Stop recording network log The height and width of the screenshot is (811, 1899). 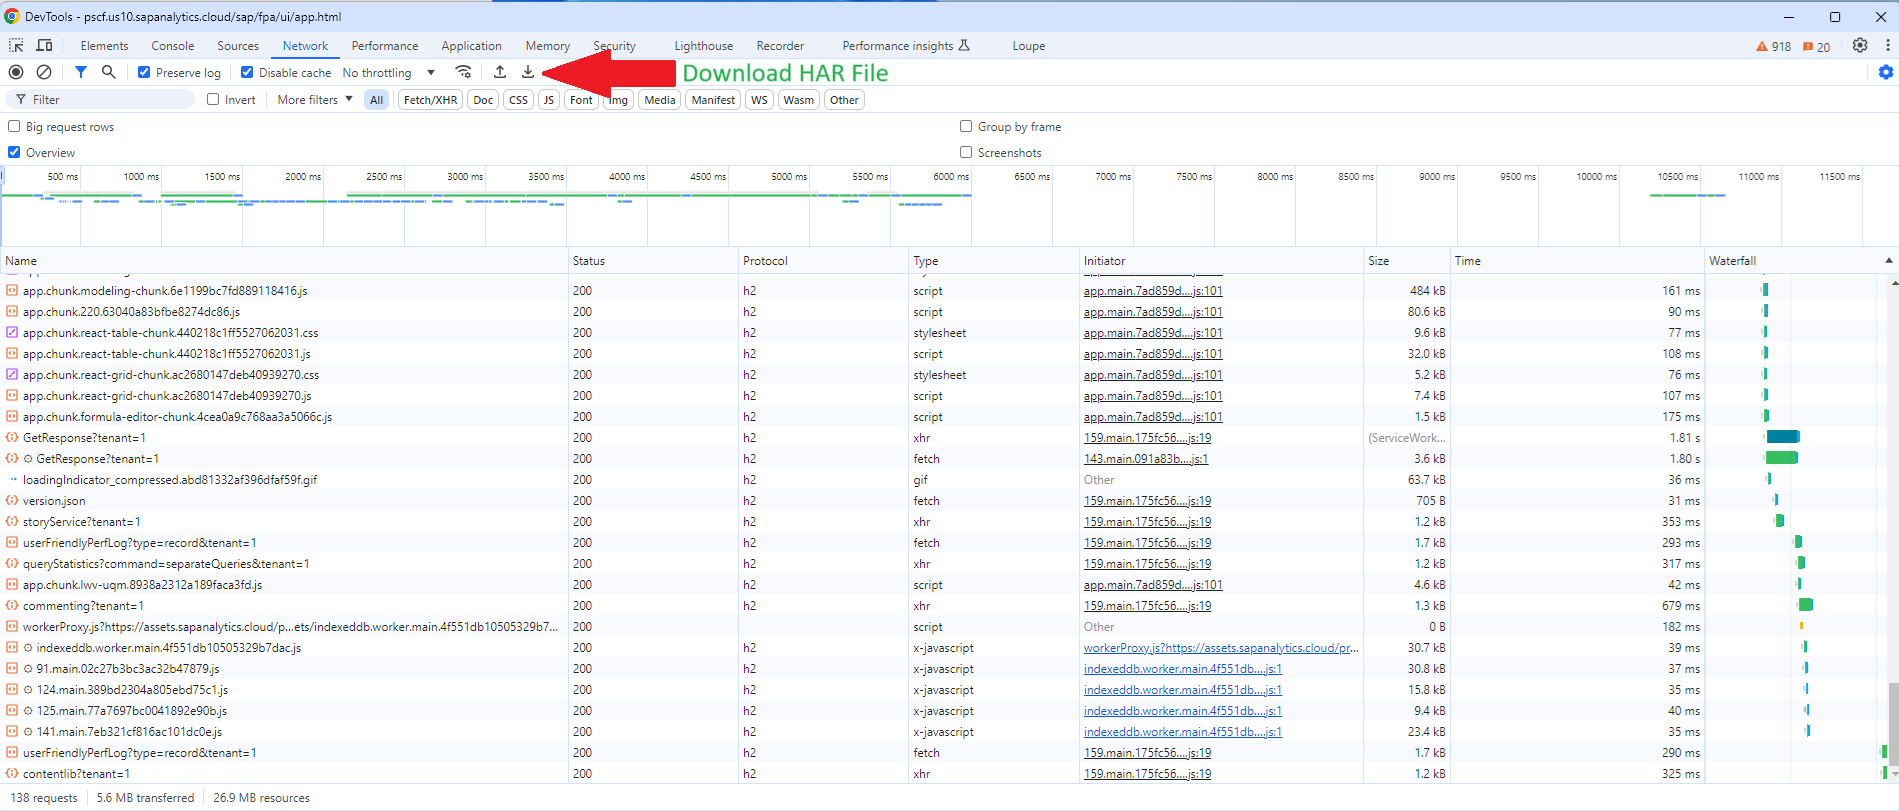coord(16,72)
